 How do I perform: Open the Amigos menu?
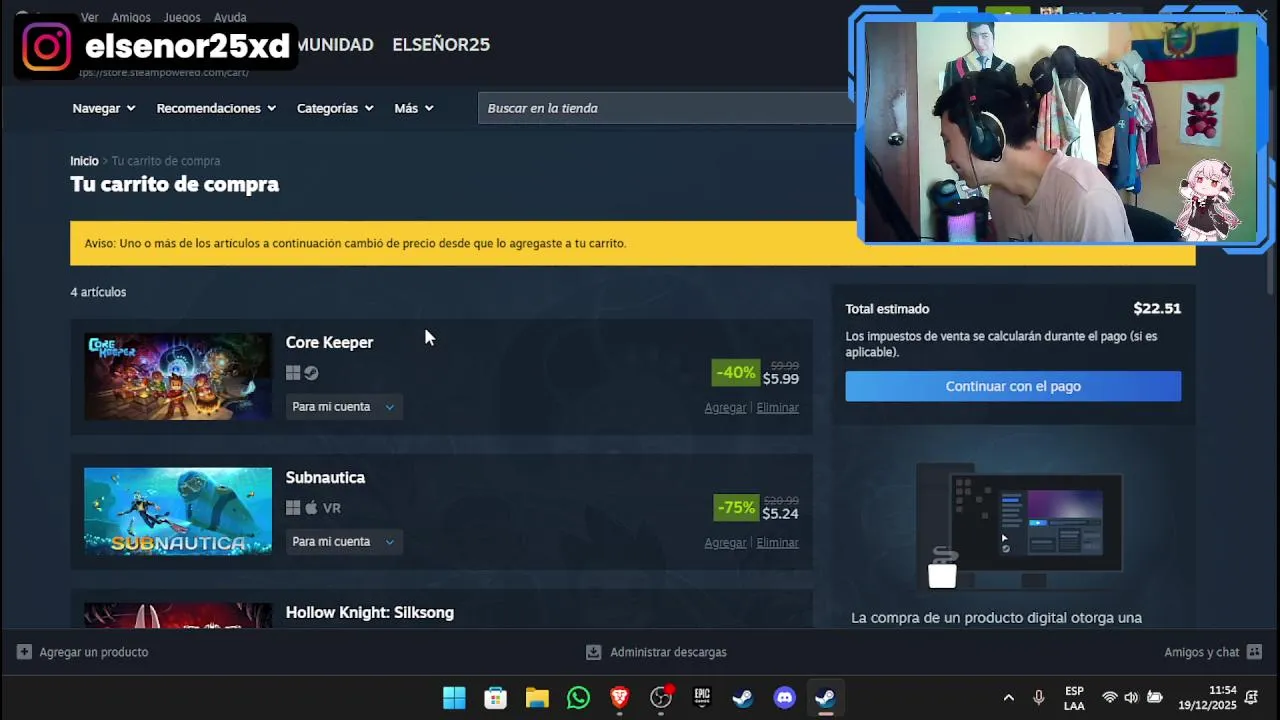tap(131, 17)
